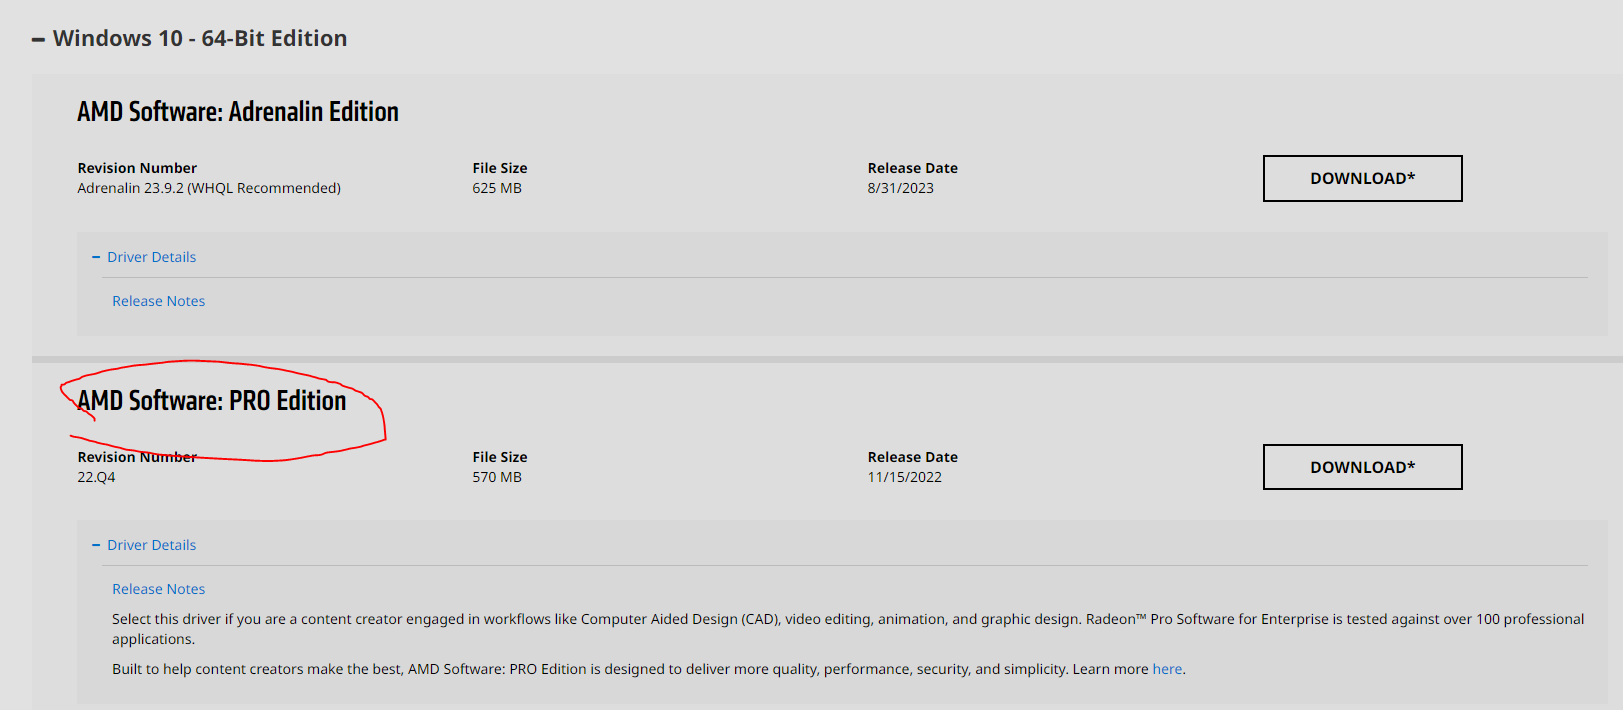Click the AMD Software: PRO Edition heading
This screenshot has width=1623, height=710.
(212, 401)
